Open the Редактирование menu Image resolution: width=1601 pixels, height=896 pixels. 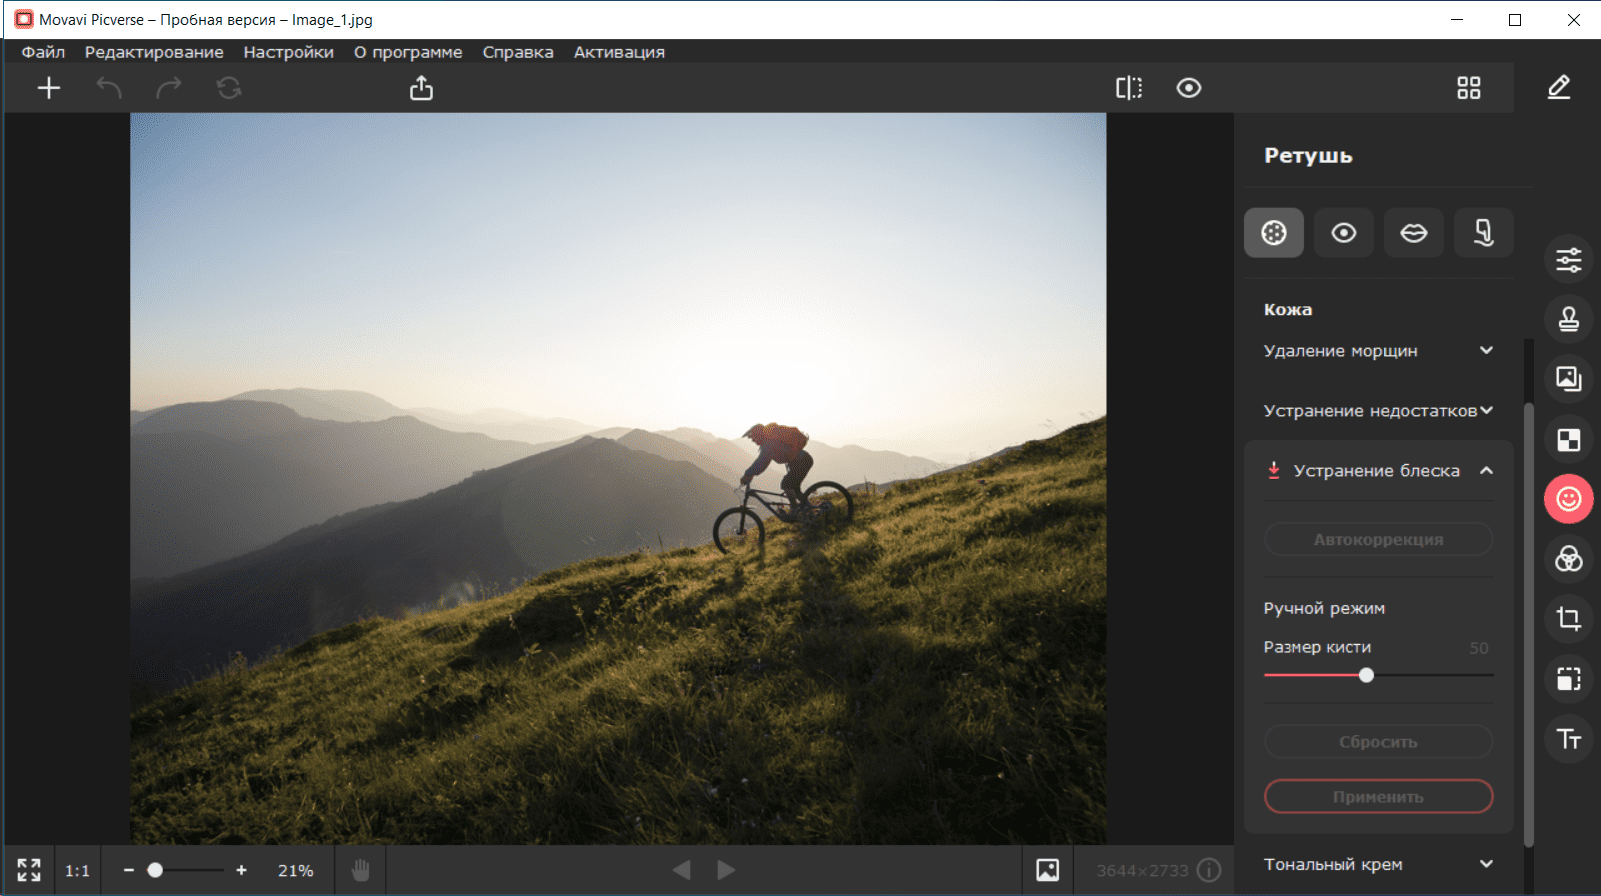pyautogui.click(x=154, y=52)
